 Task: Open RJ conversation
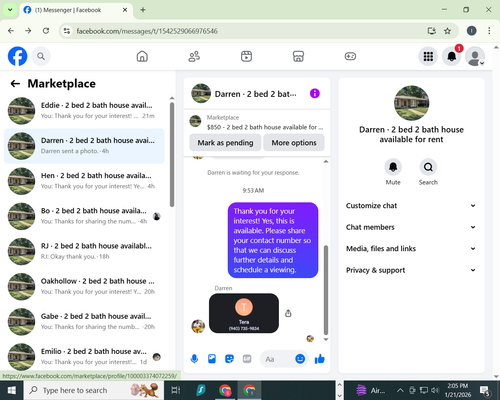84,251
